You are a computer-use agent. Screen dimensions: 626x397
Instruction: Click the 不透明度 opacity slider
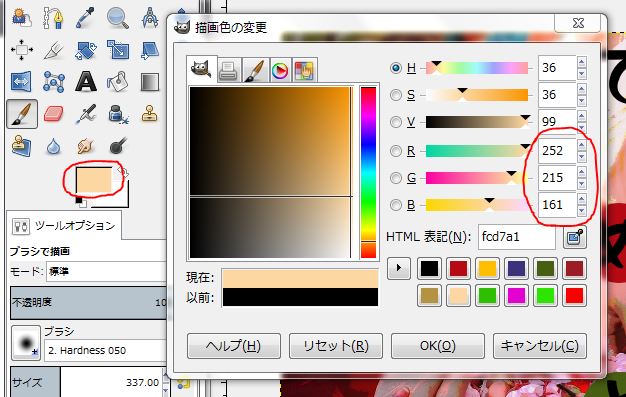[x=89, y=302]
